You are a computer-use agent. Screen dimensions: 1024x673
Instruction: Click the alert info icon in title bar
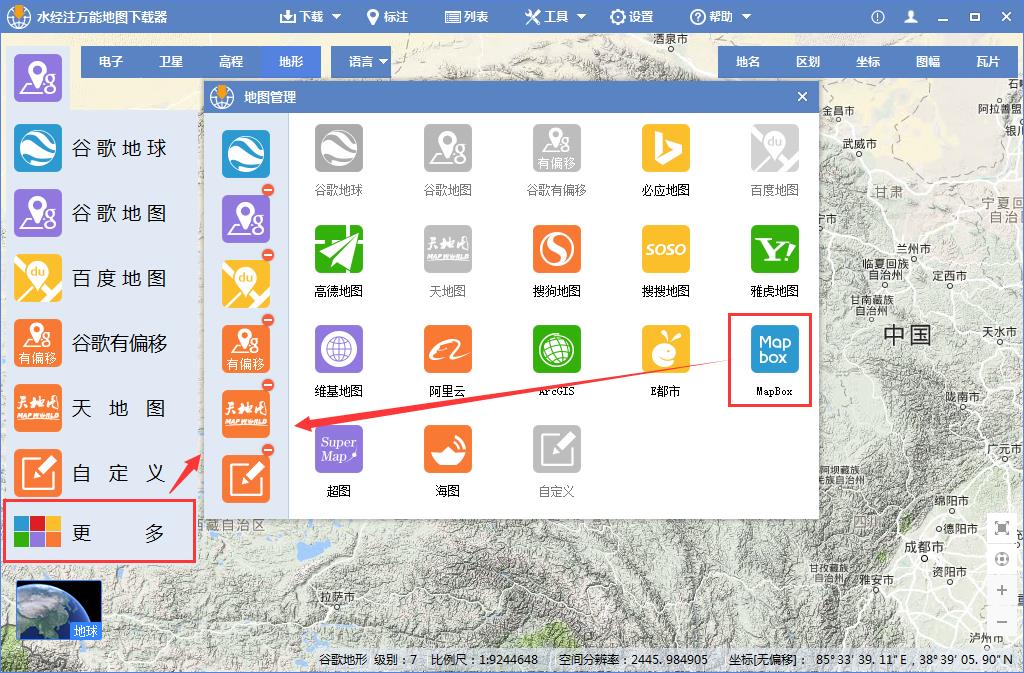click(x=878, y=17)
